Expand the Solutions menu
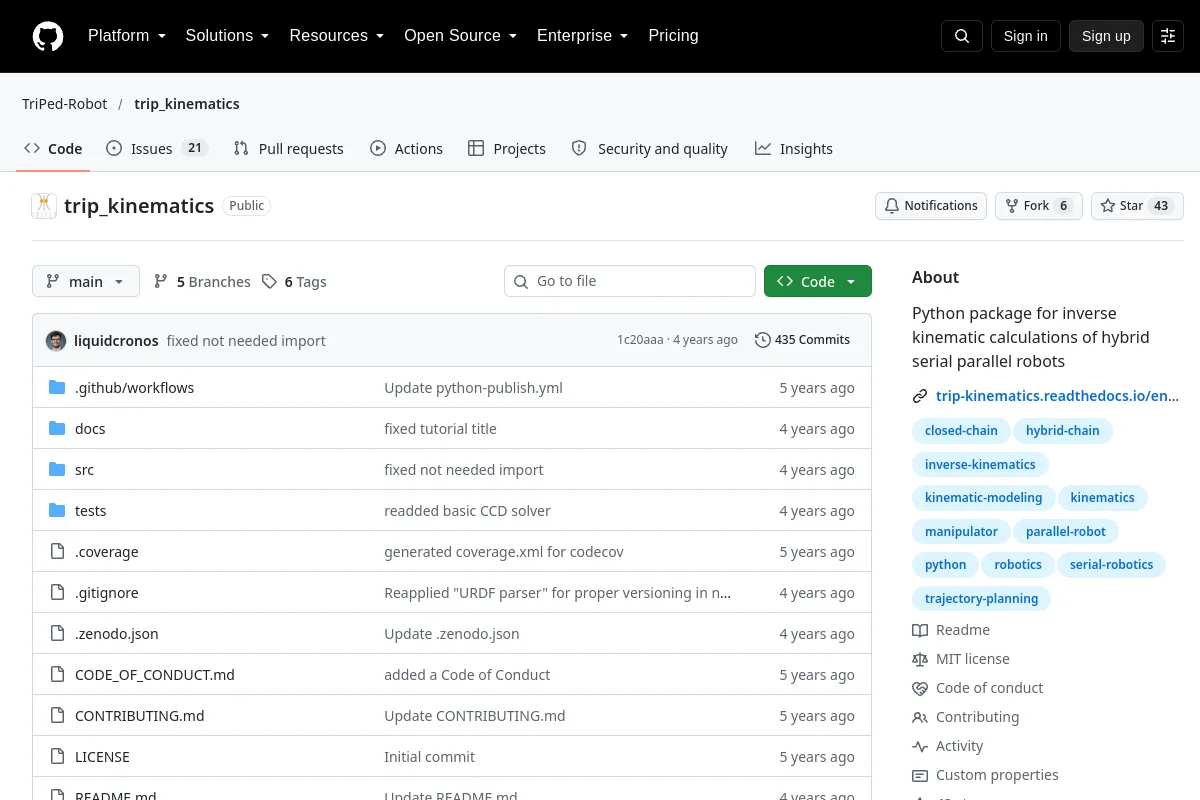Image resolution: width=1200 pixels, height=800 pixels. pos(227,36)
